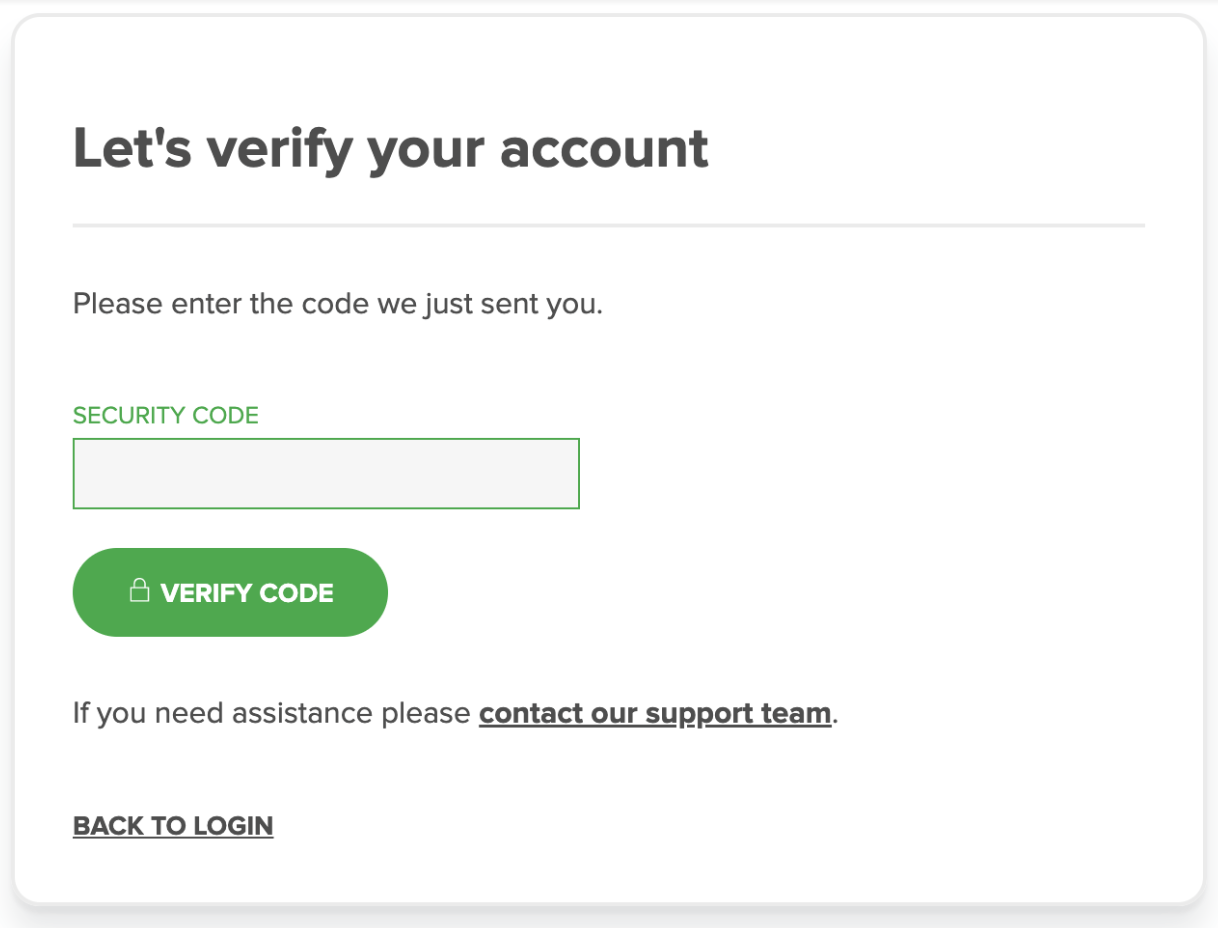The width and height of the screenshot is (1218, 928).
Task: Click the underlined BACK TO LOGIN text
Action: pos(172,825)
